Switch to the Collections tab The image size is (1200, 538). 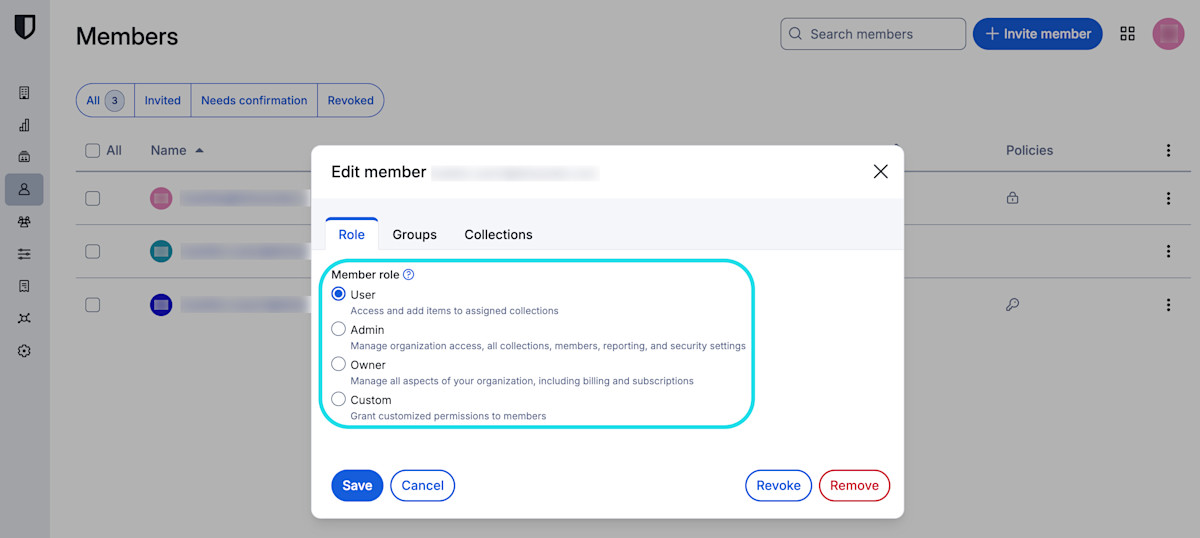(x=498, y=235)
